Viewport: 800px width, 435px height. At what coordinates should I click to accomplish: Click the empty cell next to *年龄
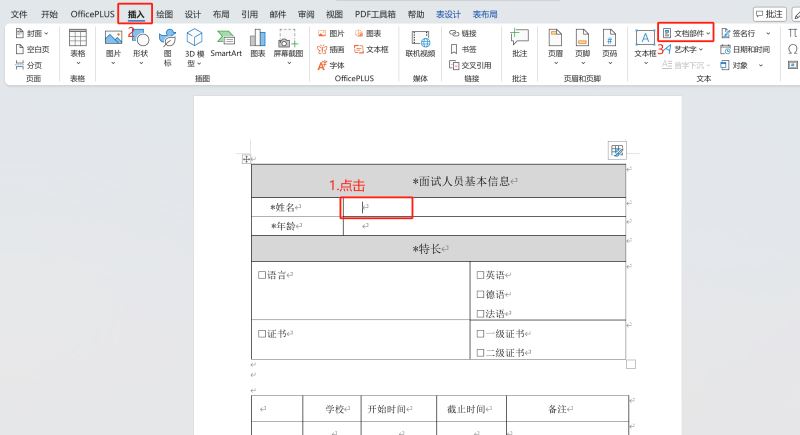tap(484, 226)
